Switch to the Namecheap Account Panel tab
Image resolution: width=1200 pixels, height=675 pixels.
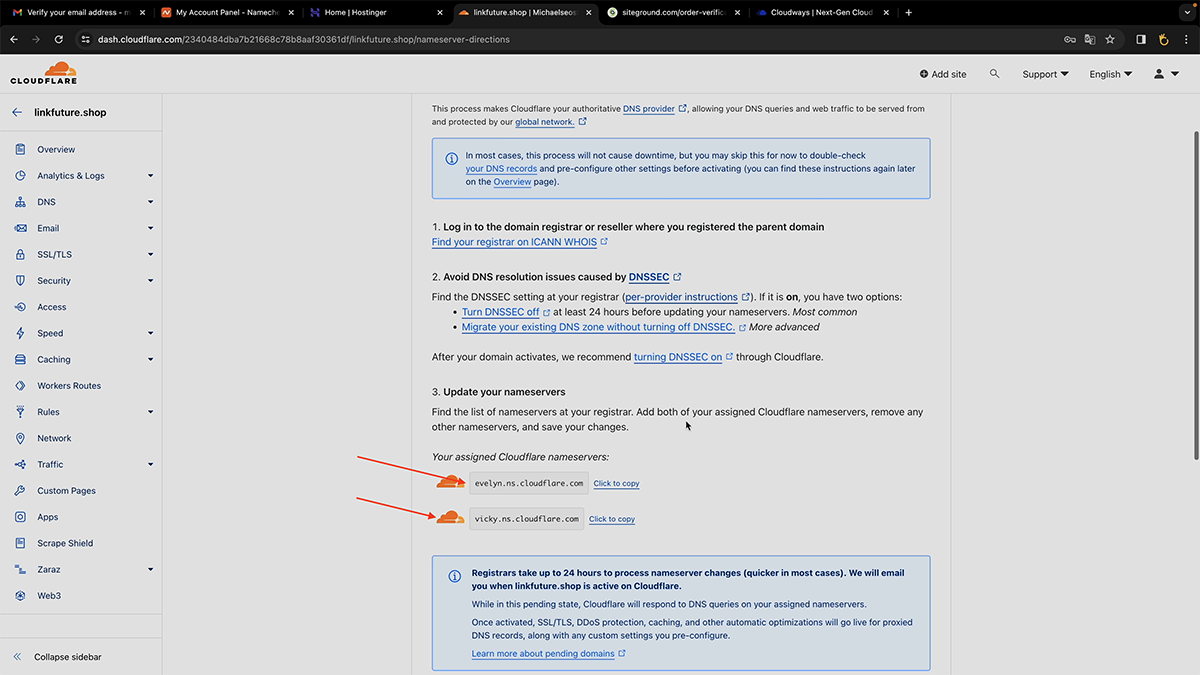(x=228, y=13)
